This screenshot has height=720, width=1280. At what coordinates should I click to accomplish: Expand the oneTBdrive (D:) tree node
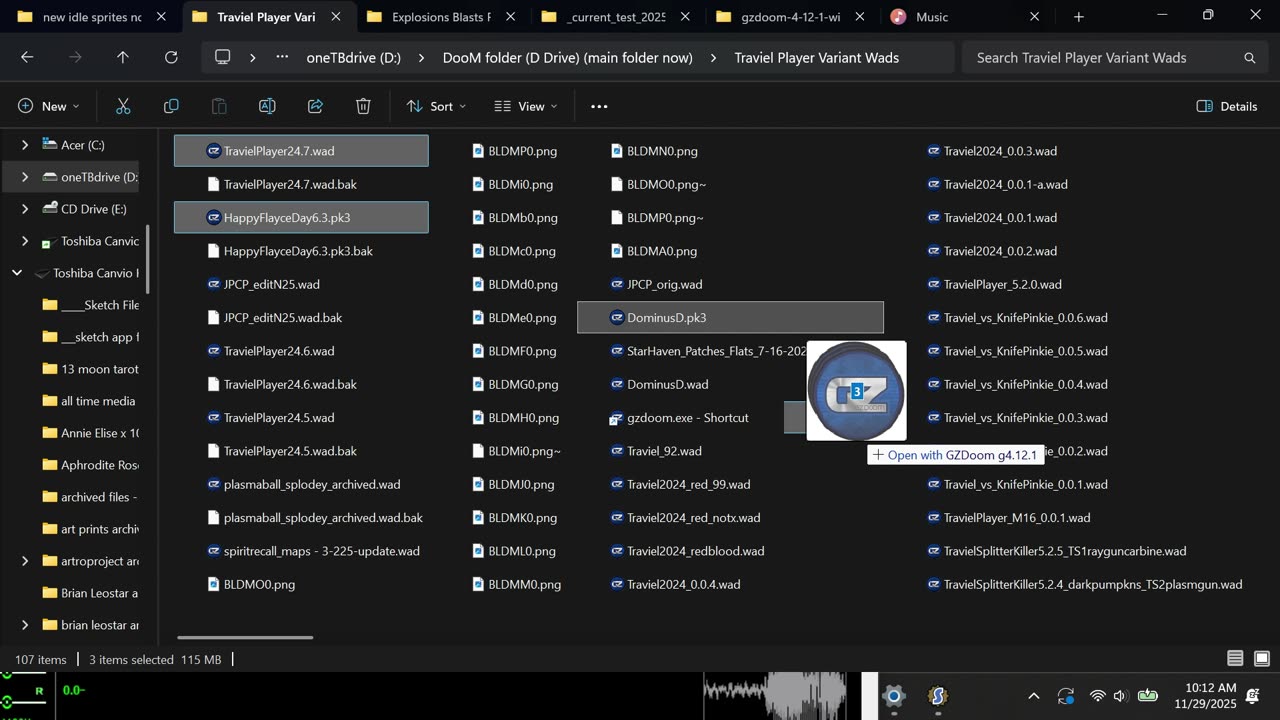[25, 177]
